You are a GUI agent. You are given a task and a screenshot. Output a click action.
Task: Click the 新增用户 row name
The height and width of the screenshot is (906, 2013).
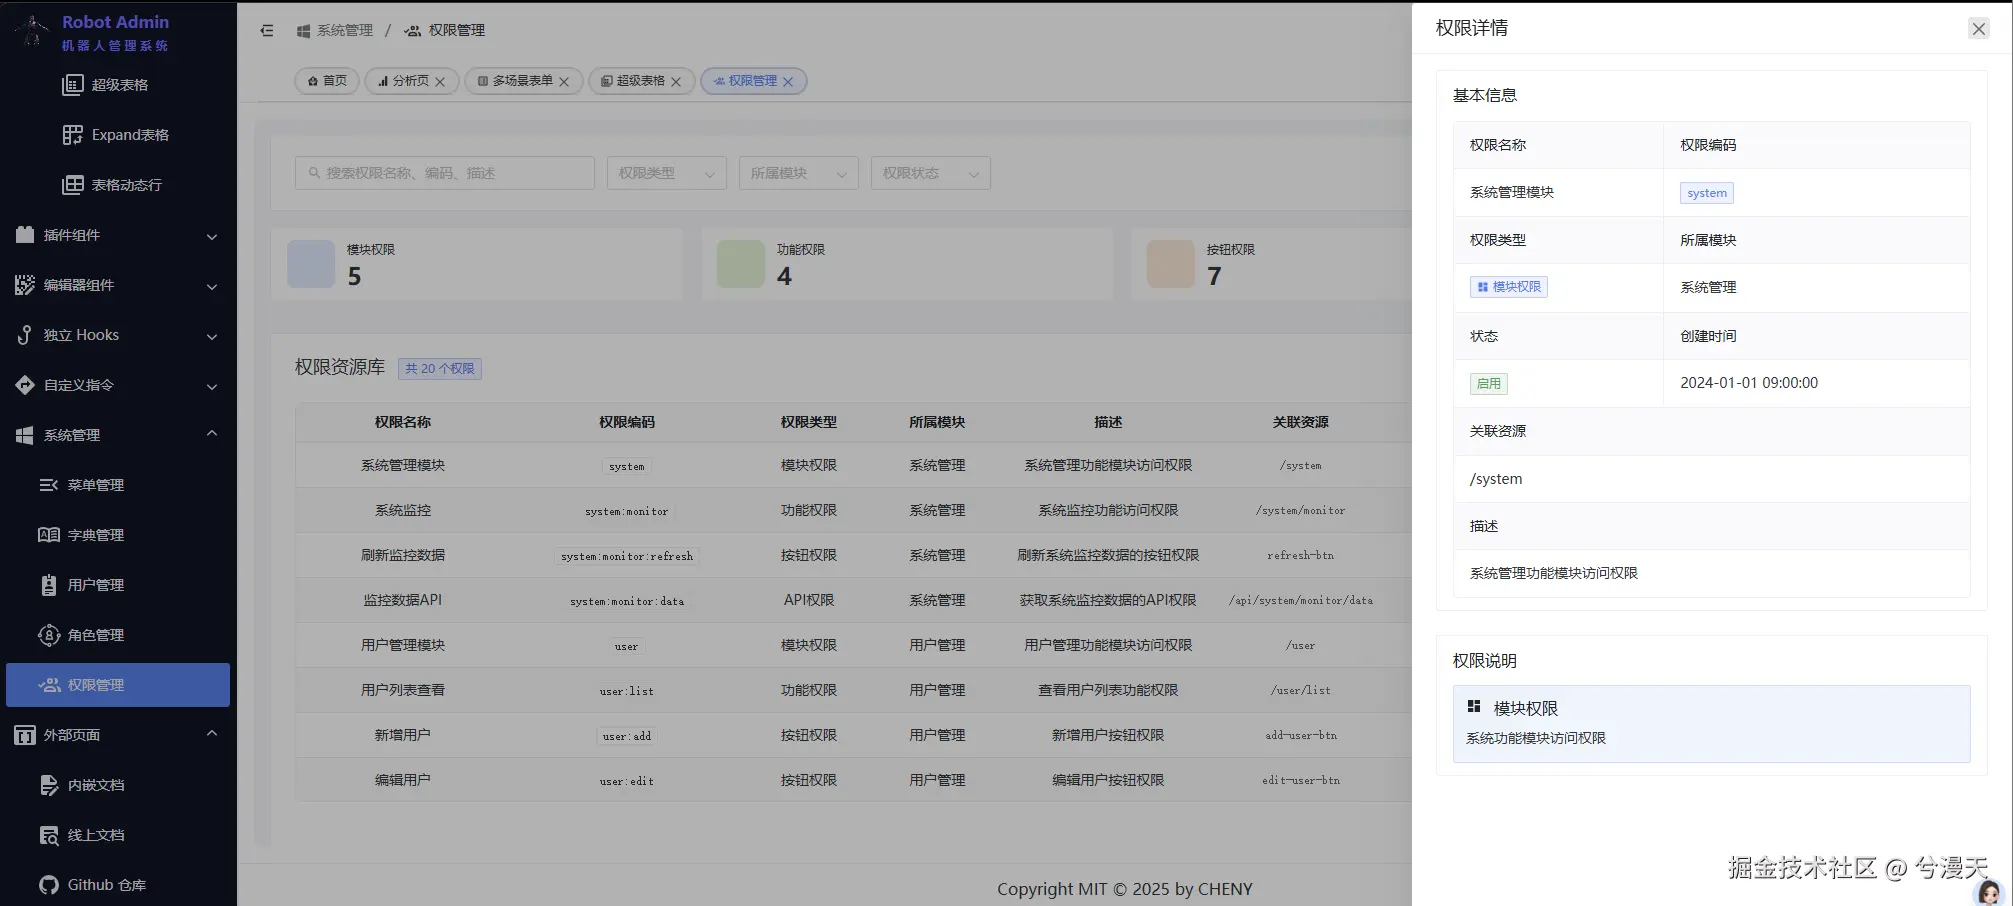click(403, 736)
